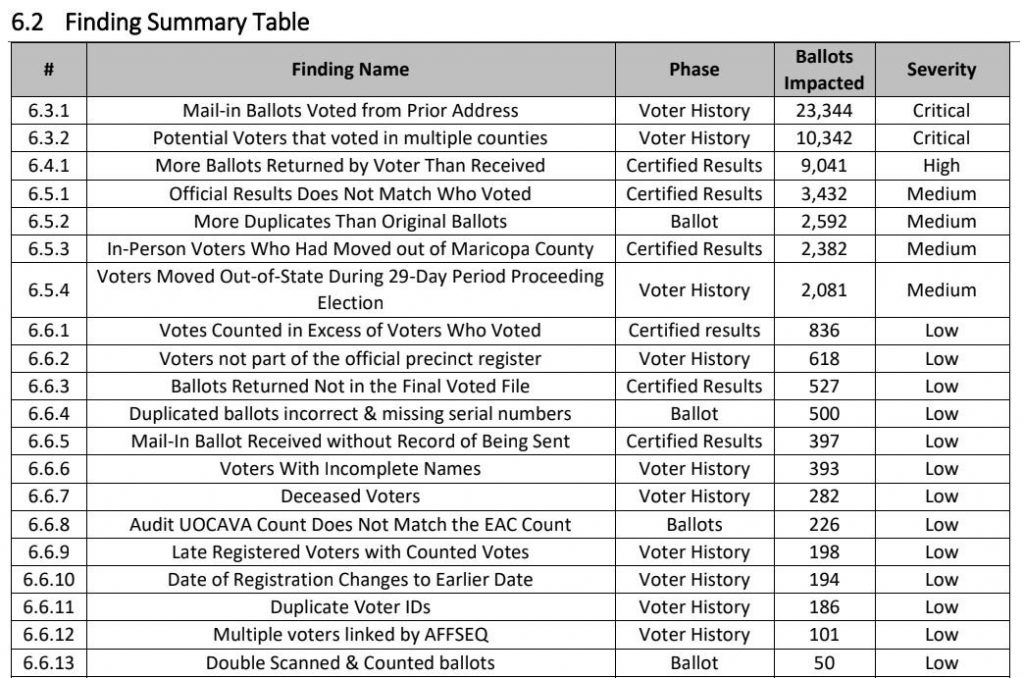Click the 23,344 ballots impacted value
Viewport: 1024px width, 678px height.
(x=823, y=111)
